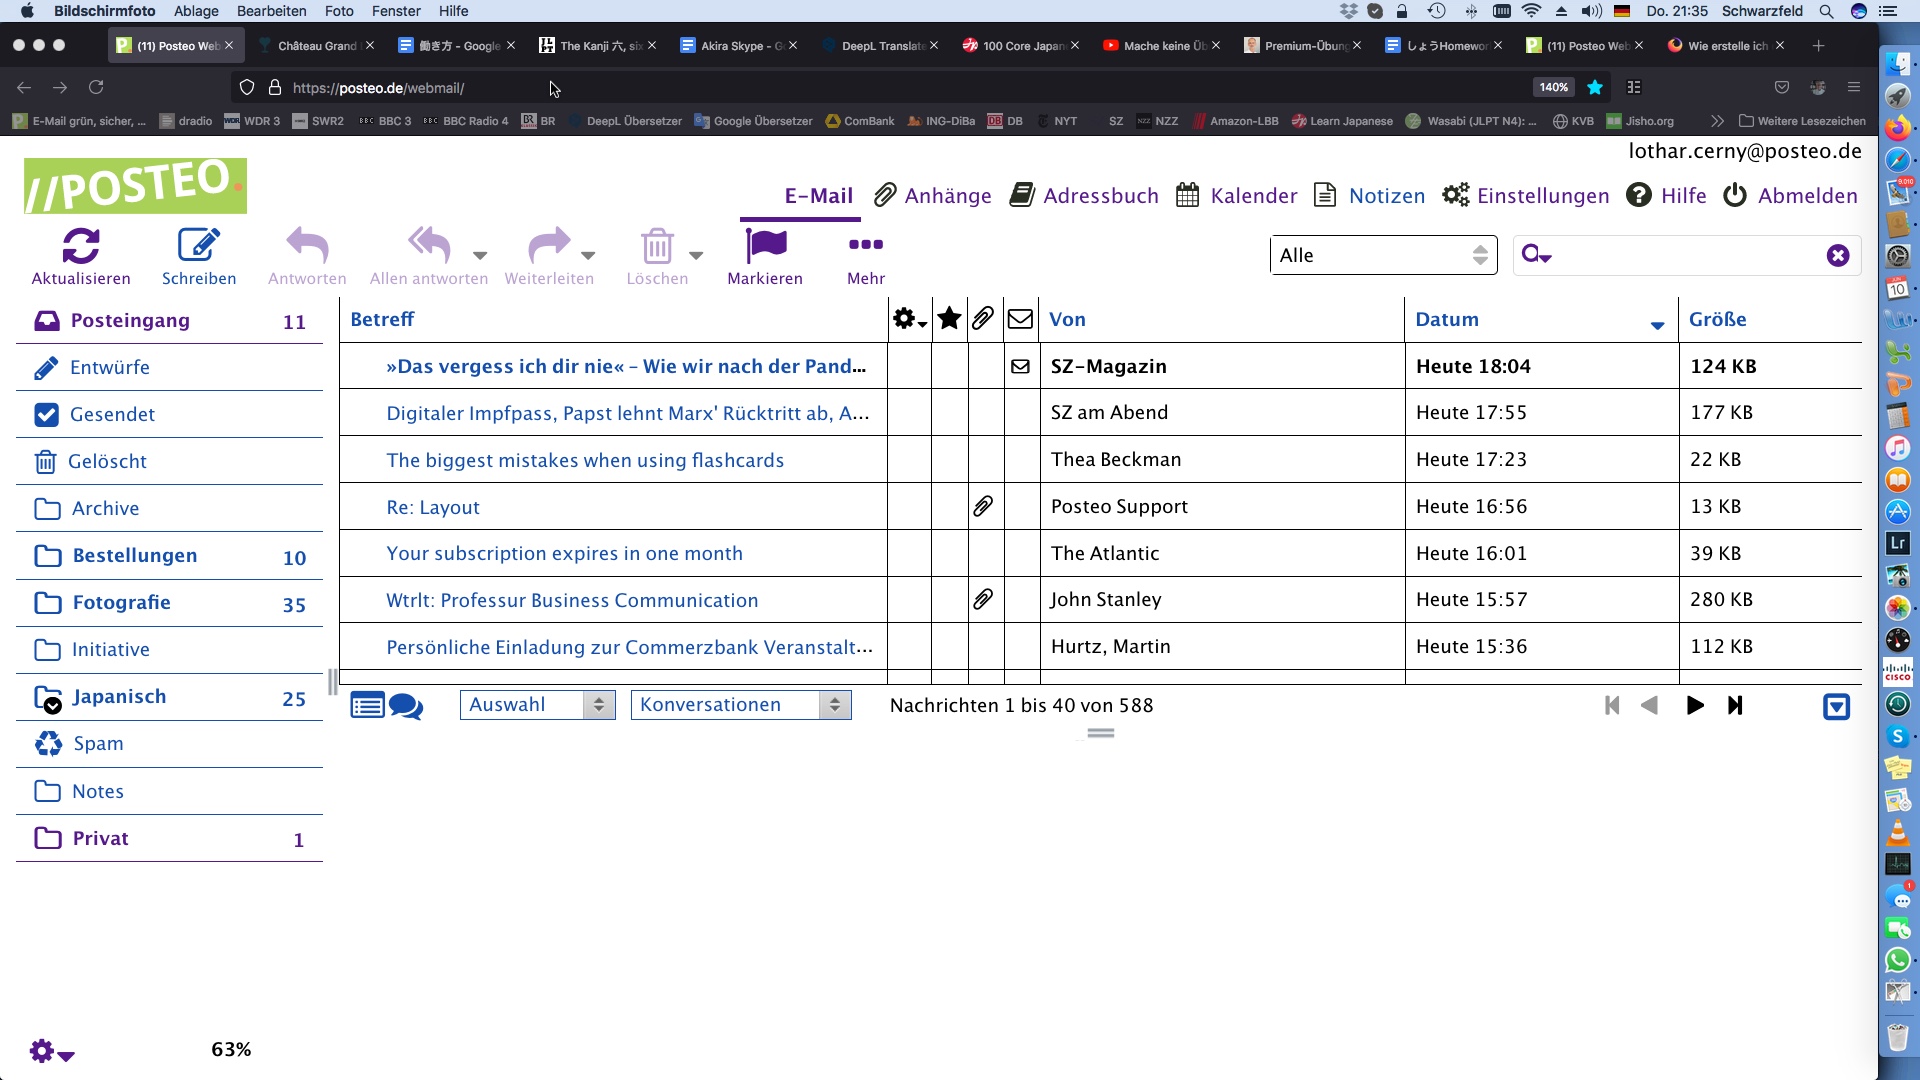Click the Abmelden power icon
This screenshot has width=1920, height=1080.
pyautogui.click(x=1735, y=195)
